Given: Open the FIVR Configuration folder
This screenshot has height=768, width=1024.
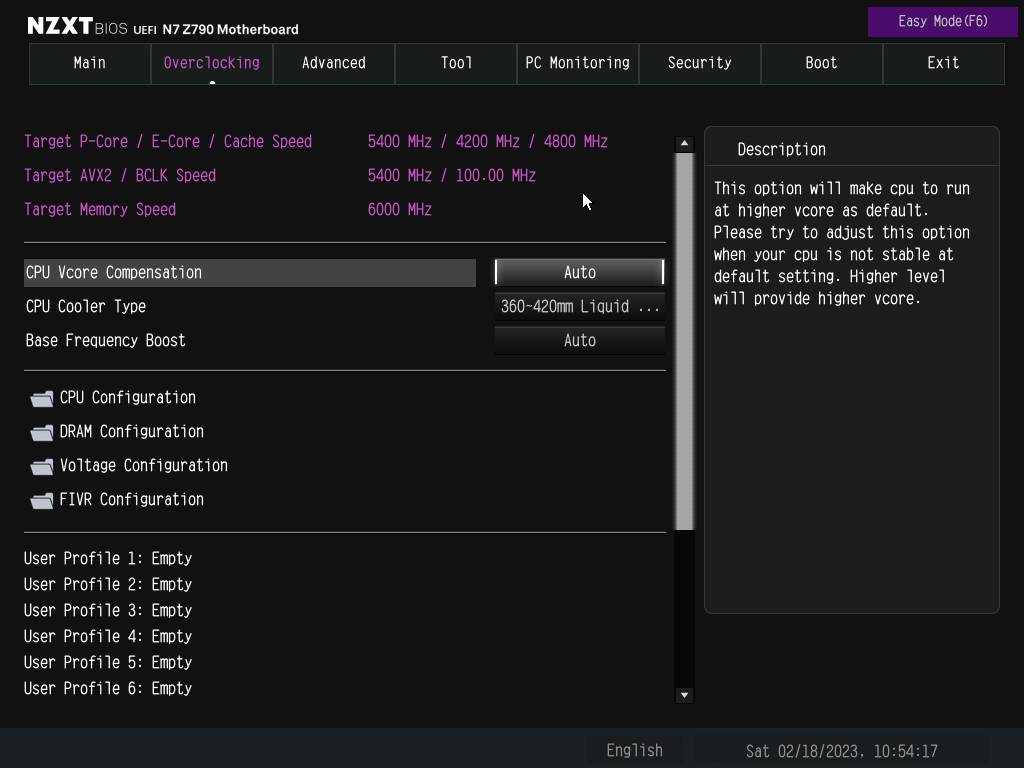Looking at the screenshot, I should click(x=130, y=499).
